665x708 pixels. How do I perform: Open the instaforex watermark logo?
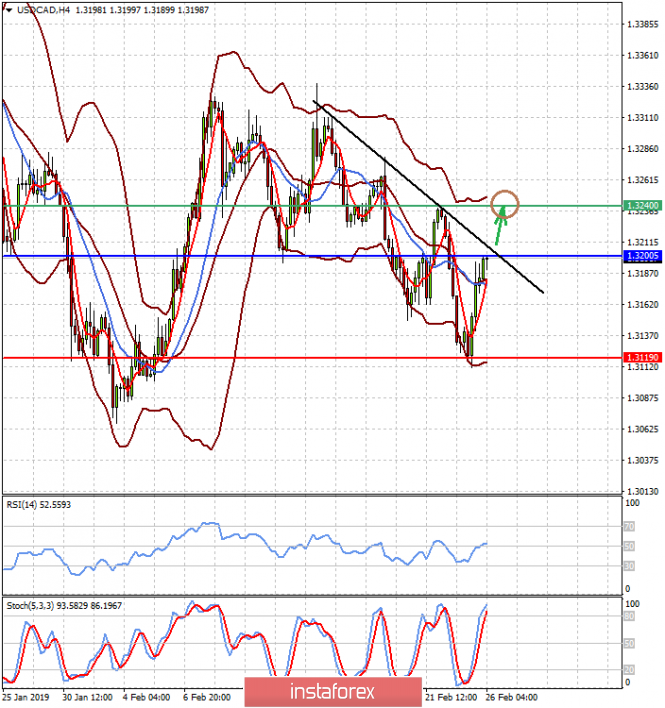tap(333, 692)
